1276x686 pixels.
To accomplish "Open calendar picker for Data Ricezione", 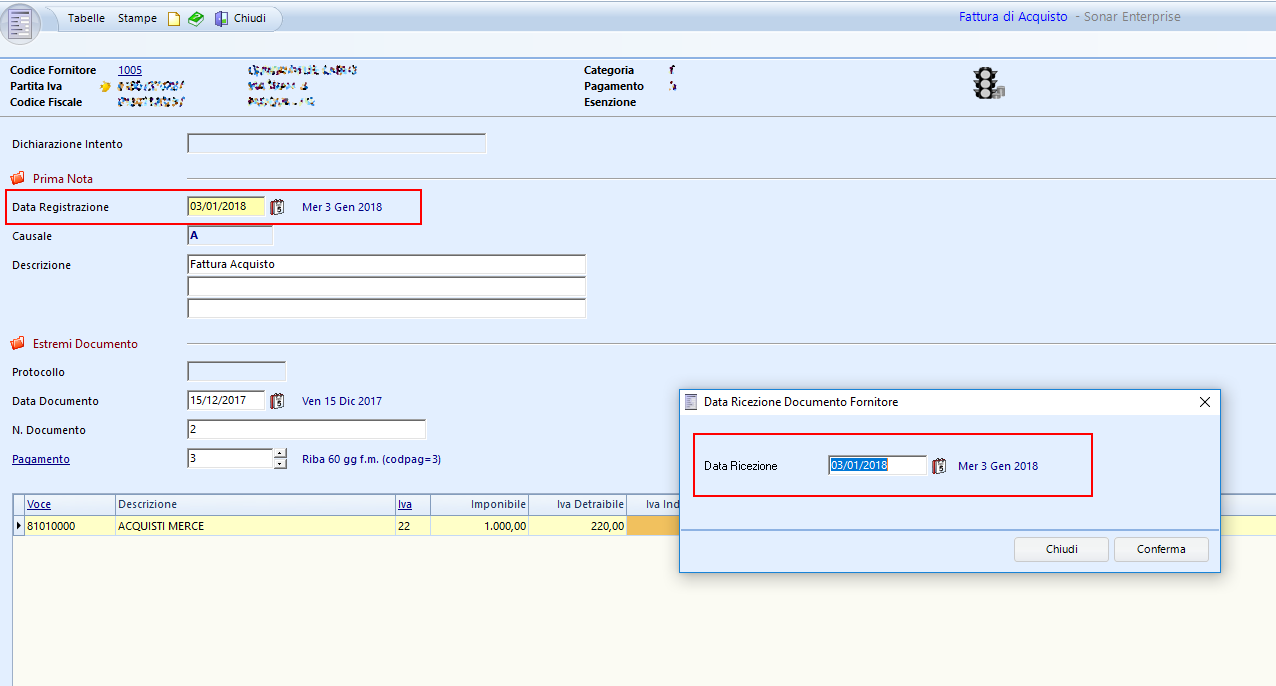I will (x=939, y=466).
